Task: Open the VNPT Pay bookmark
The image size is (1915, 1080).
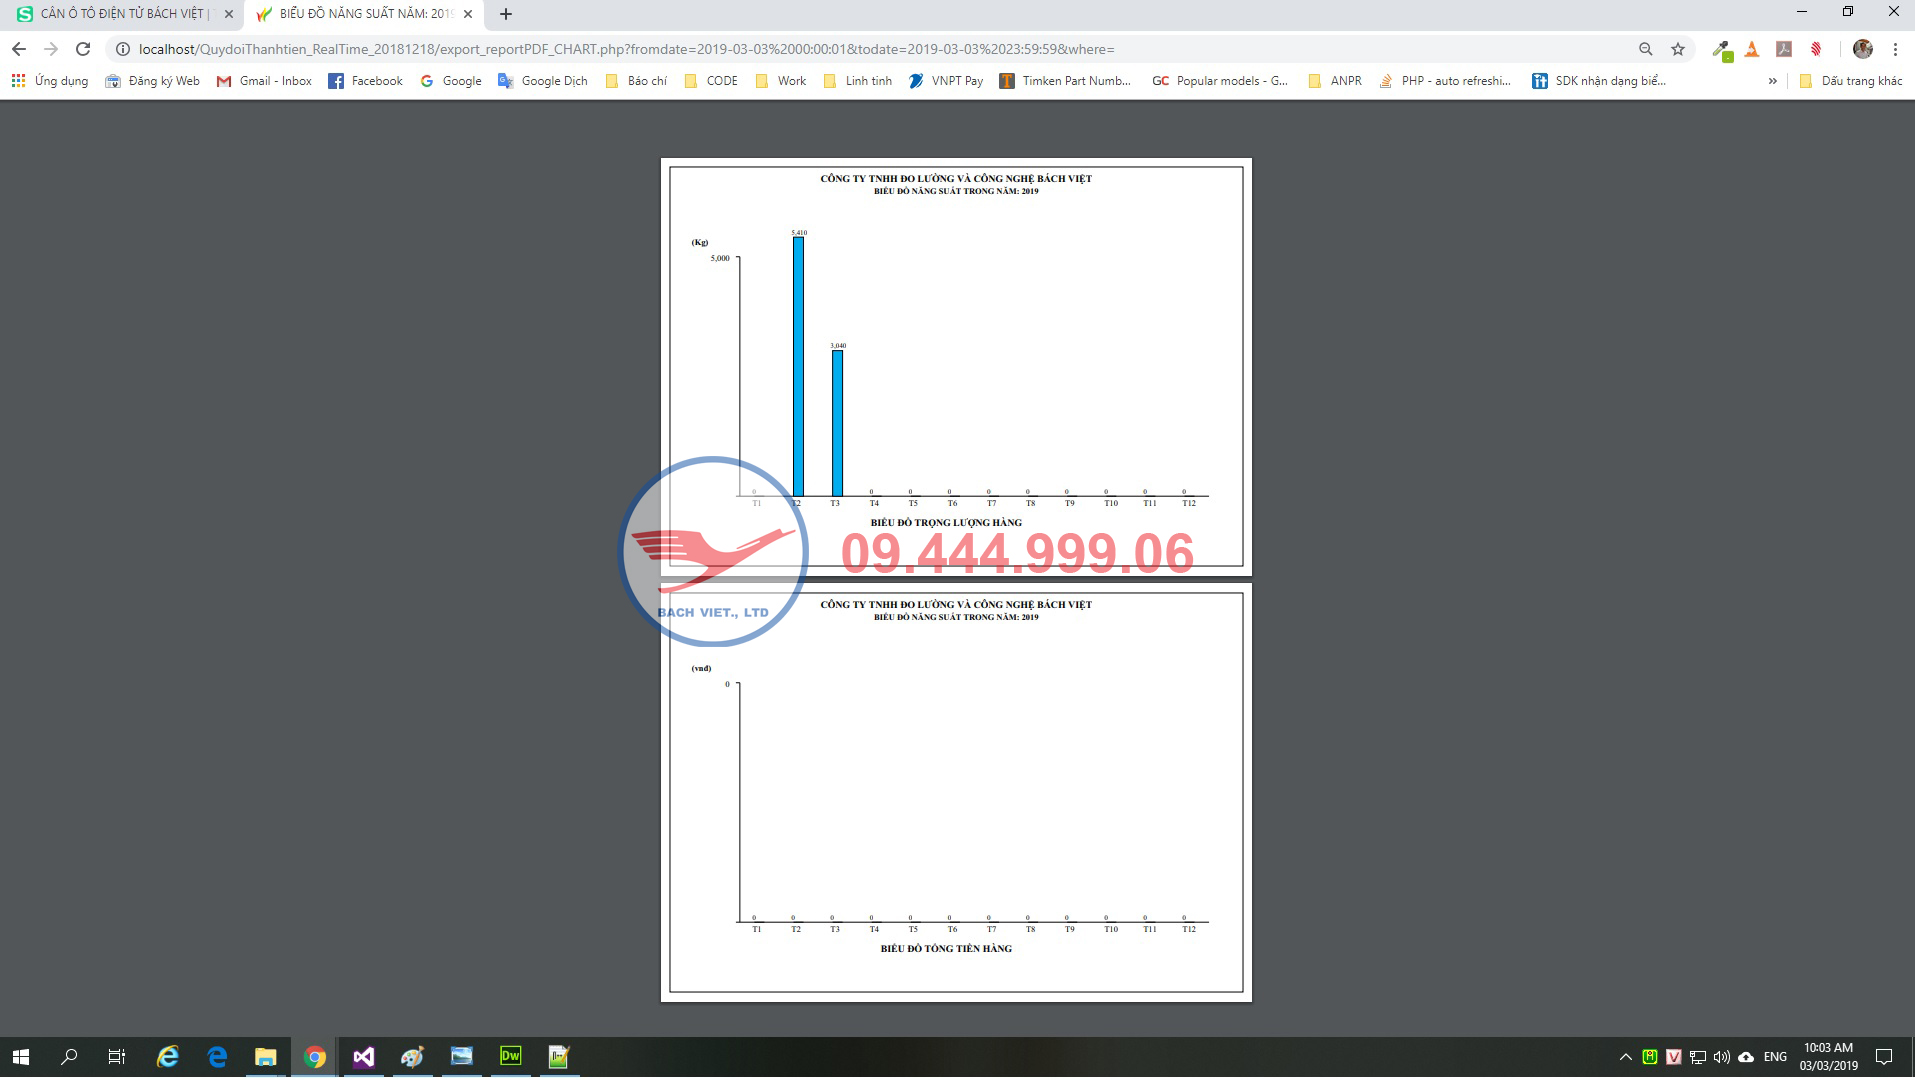Action: tap(946, 81)
